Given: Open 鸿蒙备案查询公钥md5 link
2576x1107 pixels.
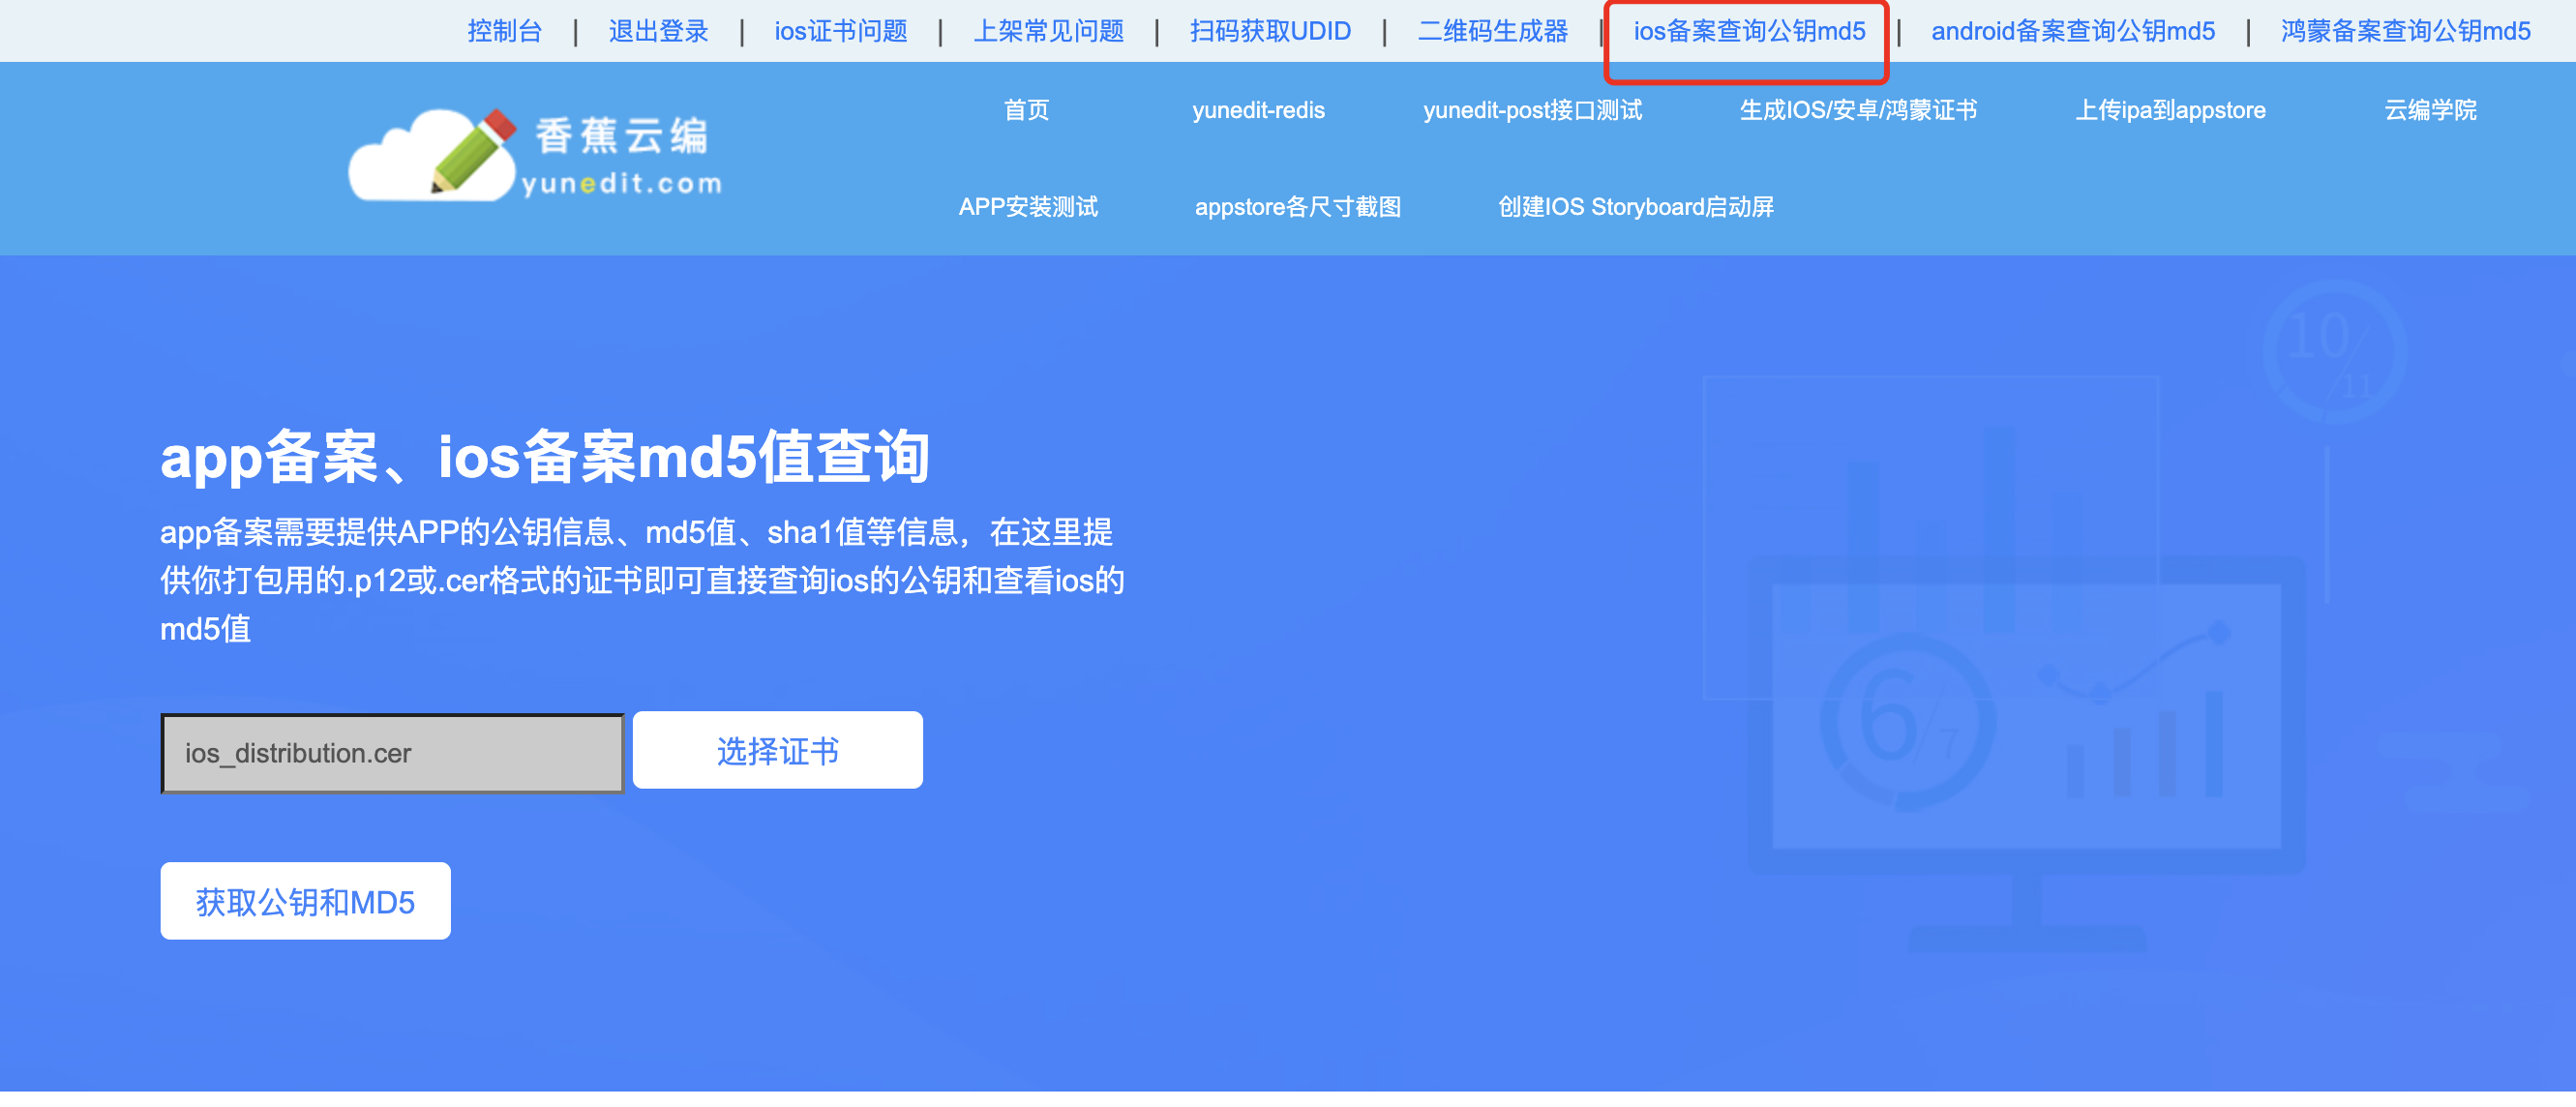Looking at the screenshot, I should tap(2405, 31).
